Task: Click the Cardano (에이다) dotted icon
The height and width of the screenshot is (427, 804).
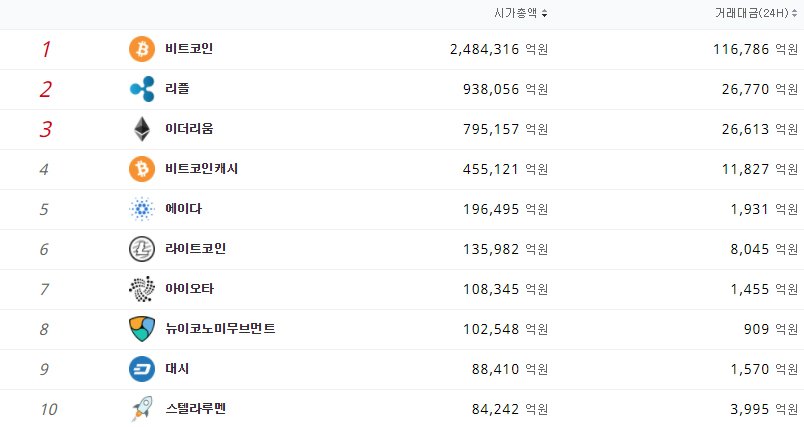Action: pos(142,209)
